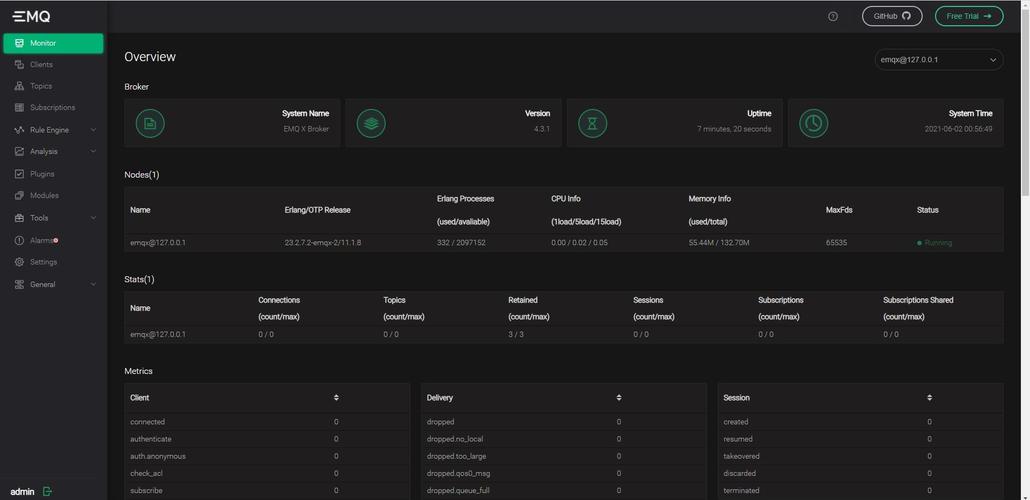Click the Alarms sidebar icon
Image resolution: width=1030 pixels, height=500 pixels.
(x=19, y=240)
